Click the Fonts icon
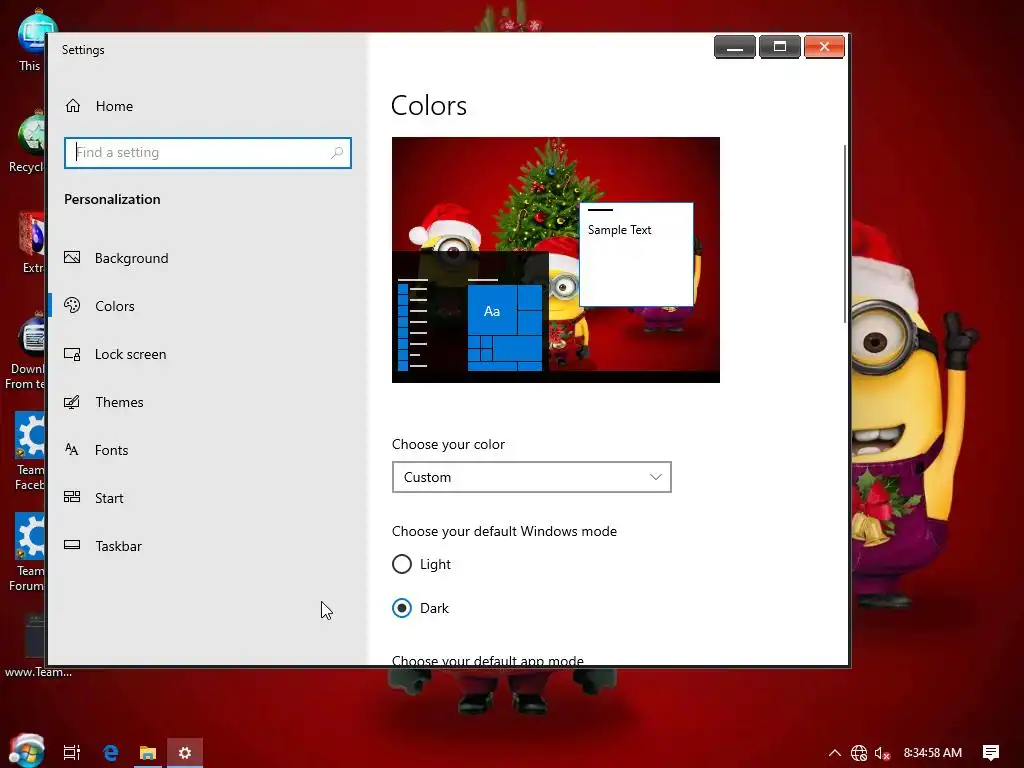The width and height of the screenshot is (1024, 768). click(x=72, y=449)
